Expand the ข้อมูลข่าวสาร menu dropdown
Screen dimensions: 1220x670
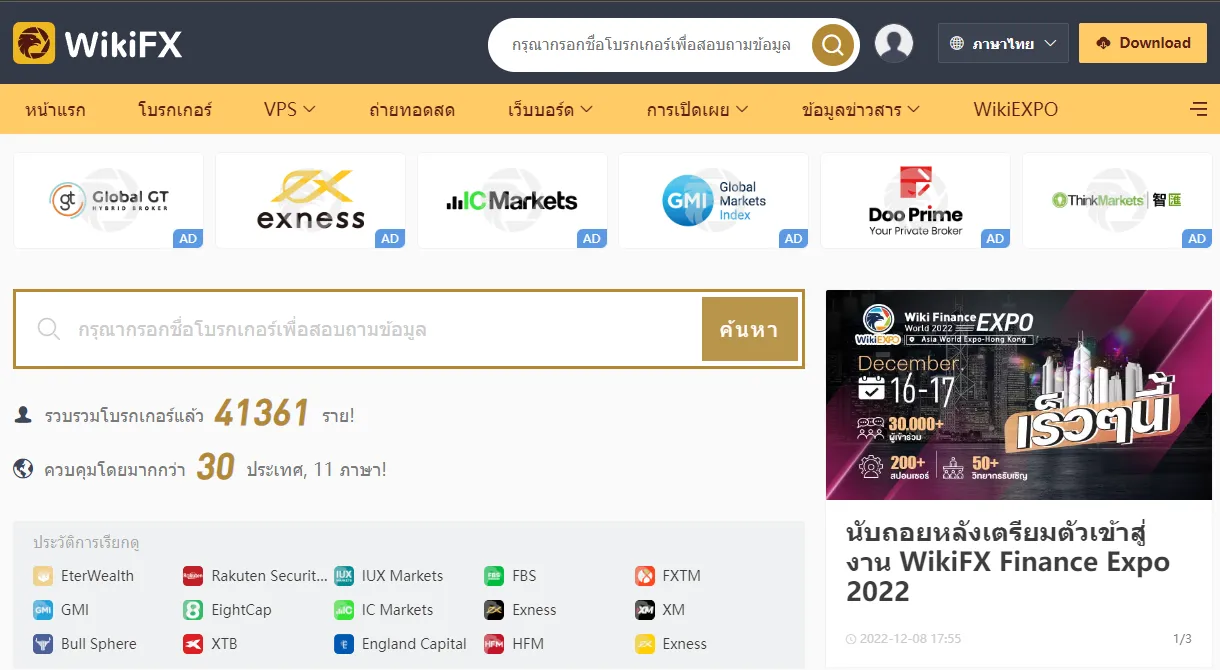pos(861,110)
